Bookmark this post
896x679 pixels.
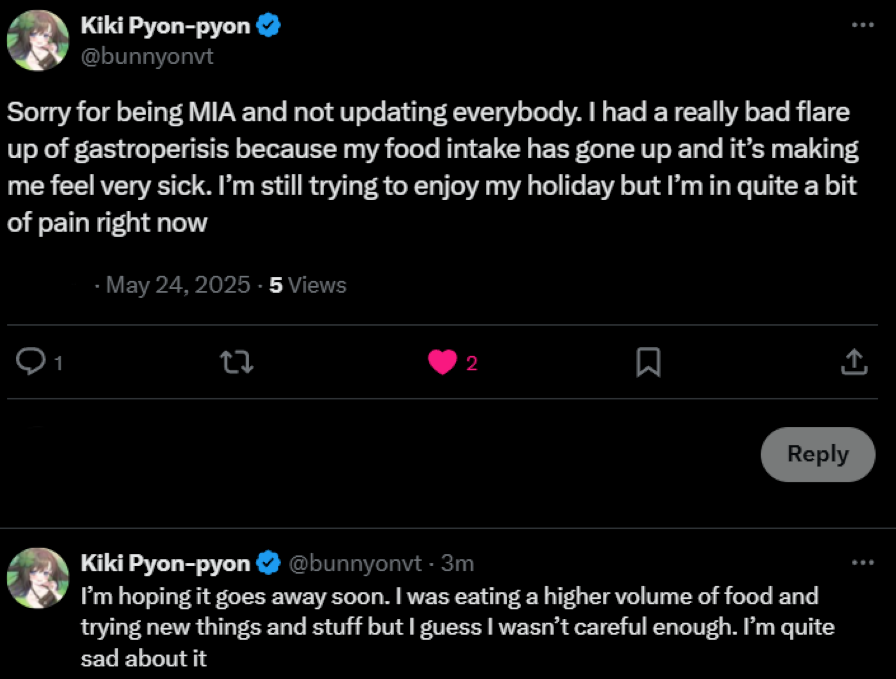pyautogui.click(x=648, y=362)
